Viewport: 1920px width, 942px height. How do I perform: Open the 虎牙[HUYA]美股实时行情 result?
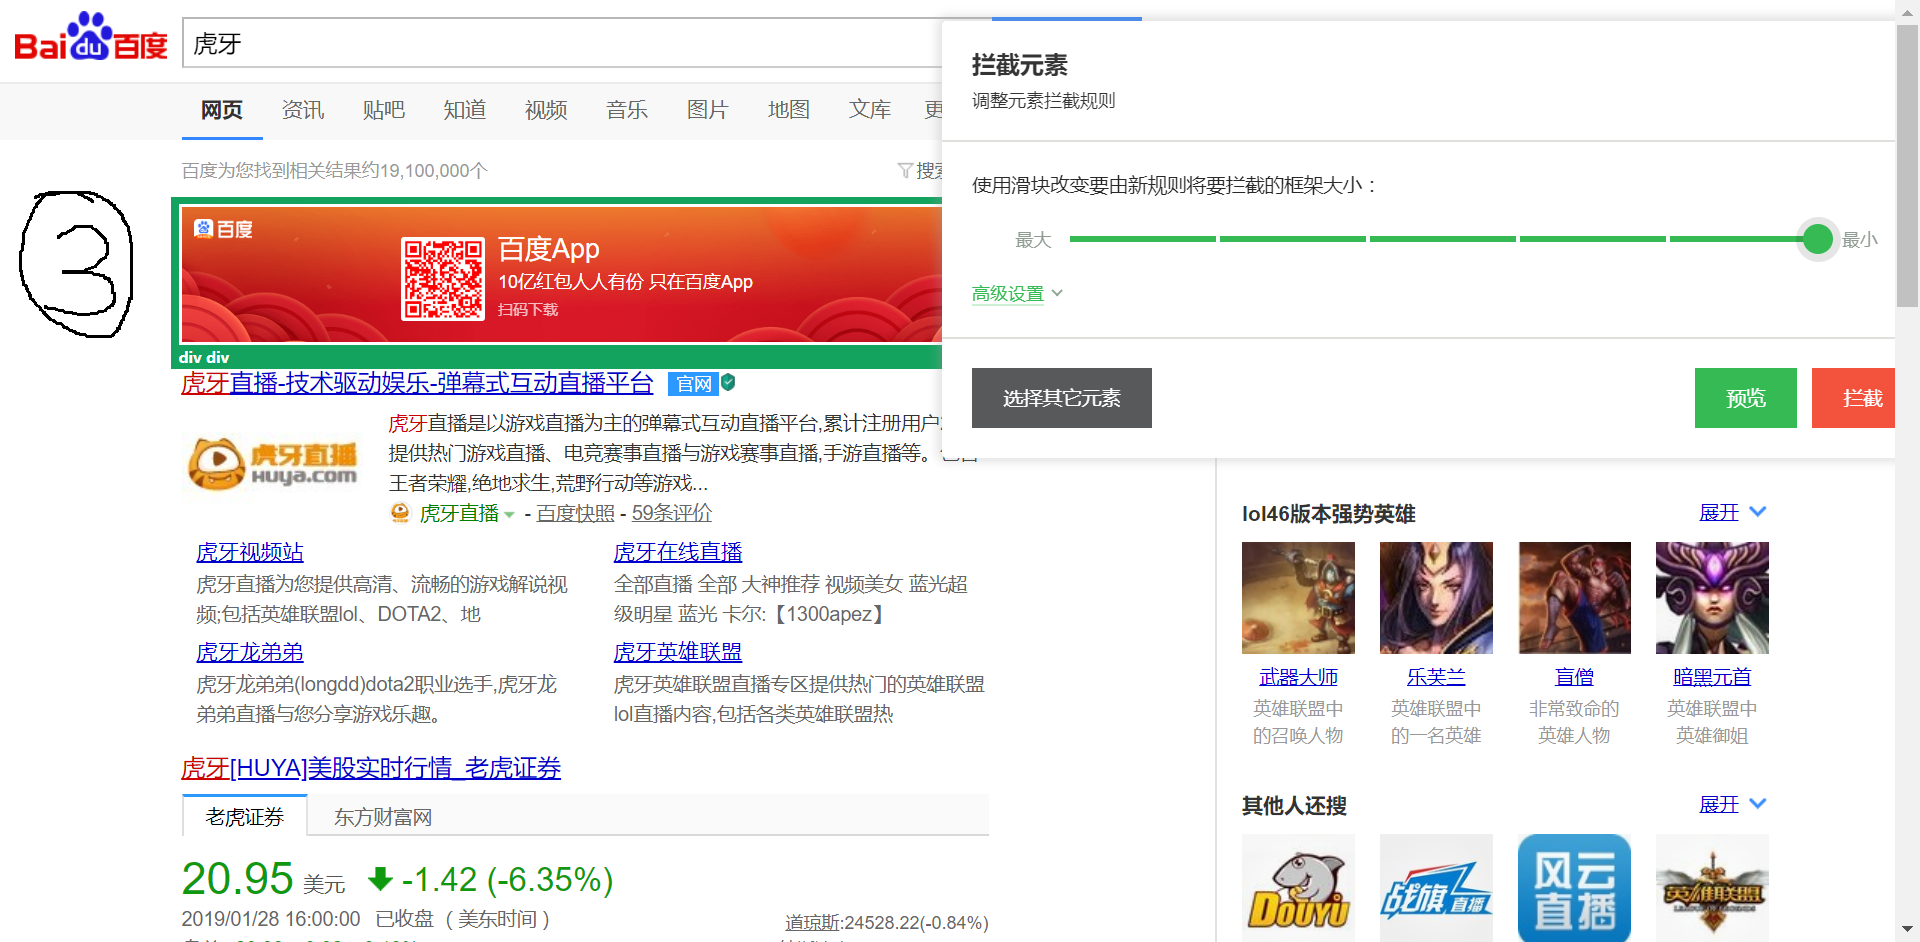pyautogui.click(x=371, y=768)
